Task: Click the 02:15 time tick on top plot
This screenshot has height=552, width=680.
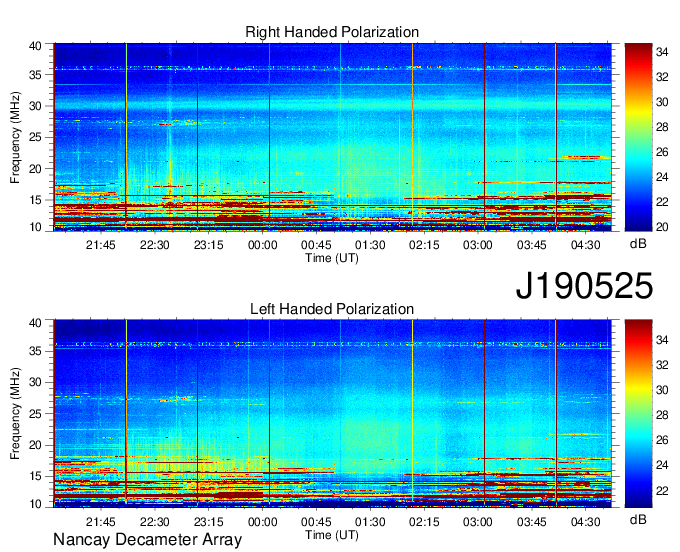Action: [424, 245]
